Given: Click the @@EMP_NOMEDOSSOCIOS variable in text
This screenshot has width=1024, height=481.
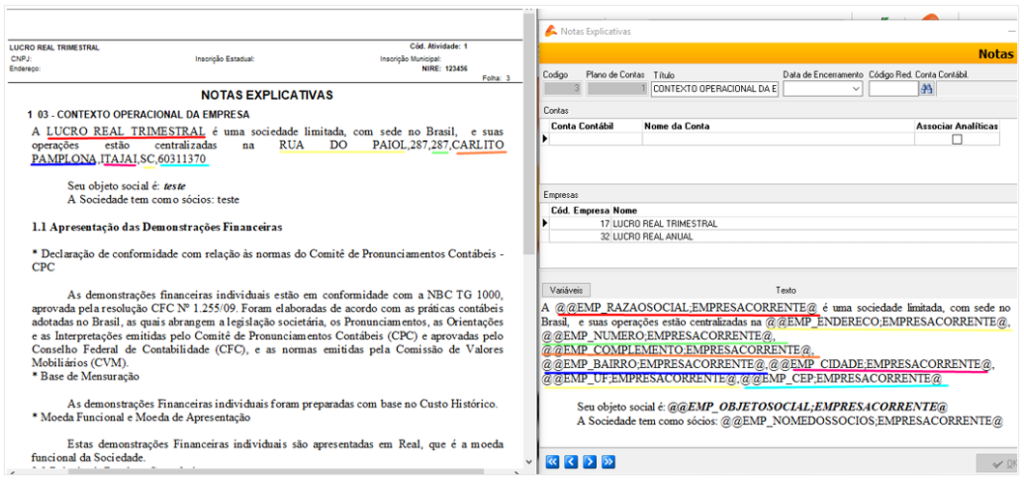Looking at the screenshot, I should 861,422.
